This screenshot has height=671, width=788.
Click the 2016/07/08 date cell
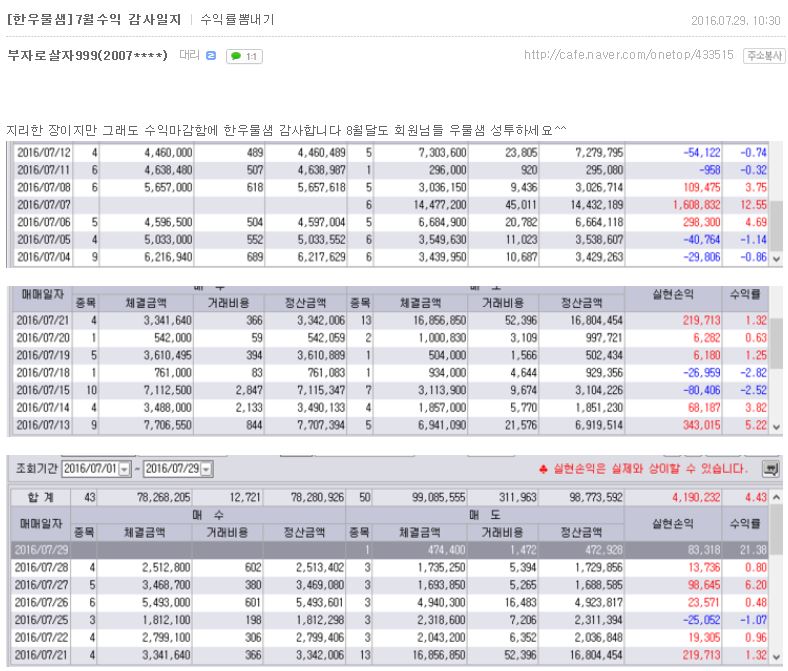44,187
